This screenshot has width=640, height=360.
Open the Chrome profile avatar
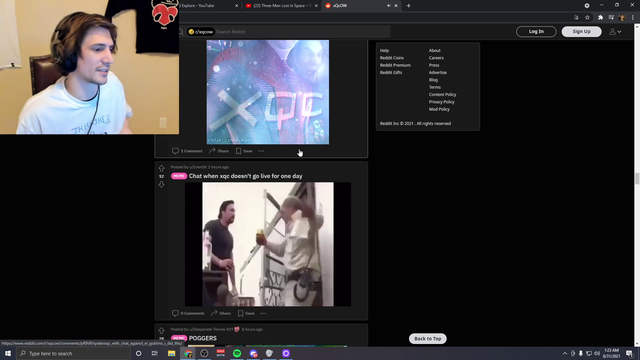pyautogui.click(x=622, y=18)
